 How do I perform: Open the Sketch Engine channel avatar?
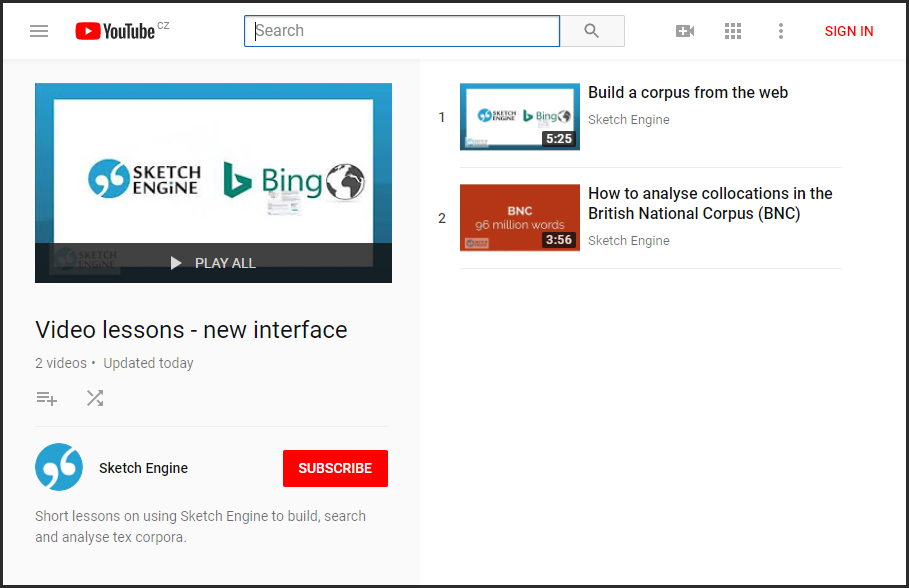coord(59,467)
